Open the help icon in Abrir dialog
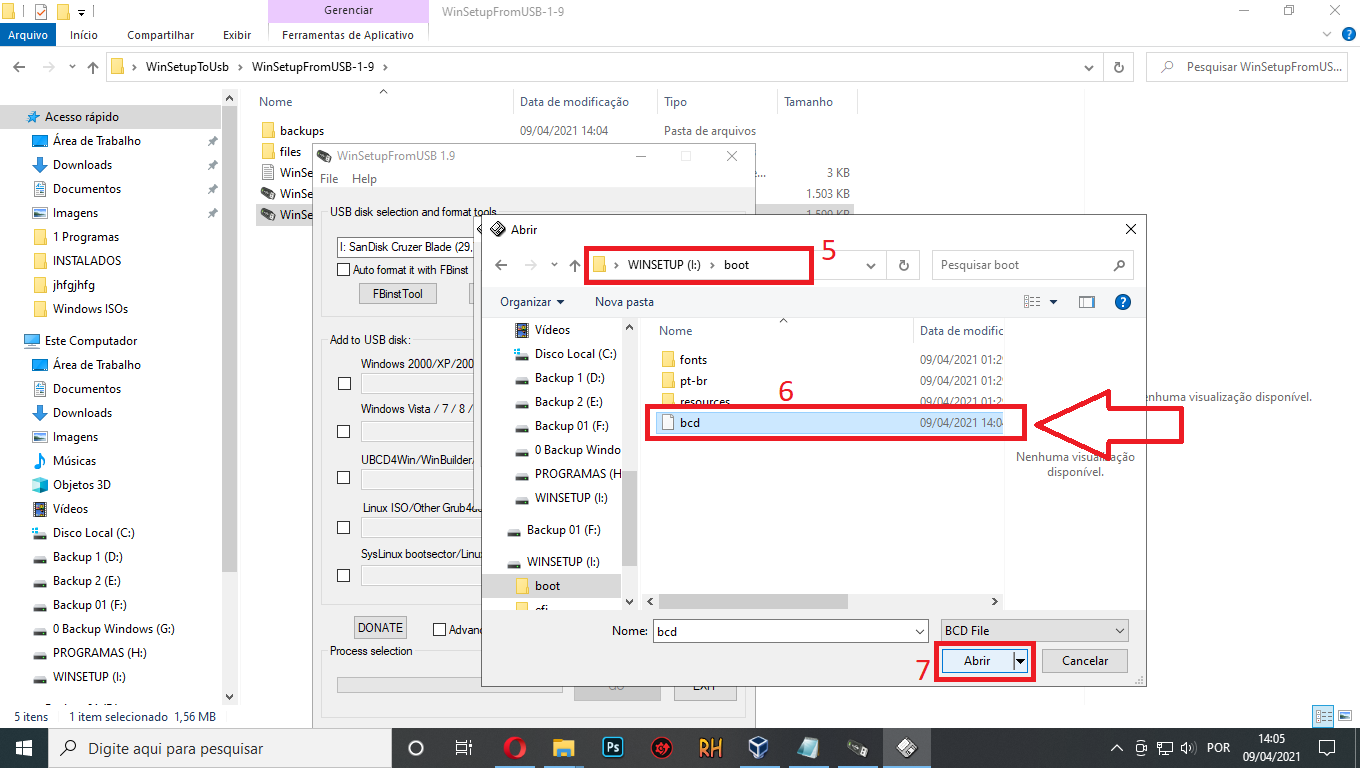The width and height of the screenshot is (1360, 768). click(x=1122, y=302)
